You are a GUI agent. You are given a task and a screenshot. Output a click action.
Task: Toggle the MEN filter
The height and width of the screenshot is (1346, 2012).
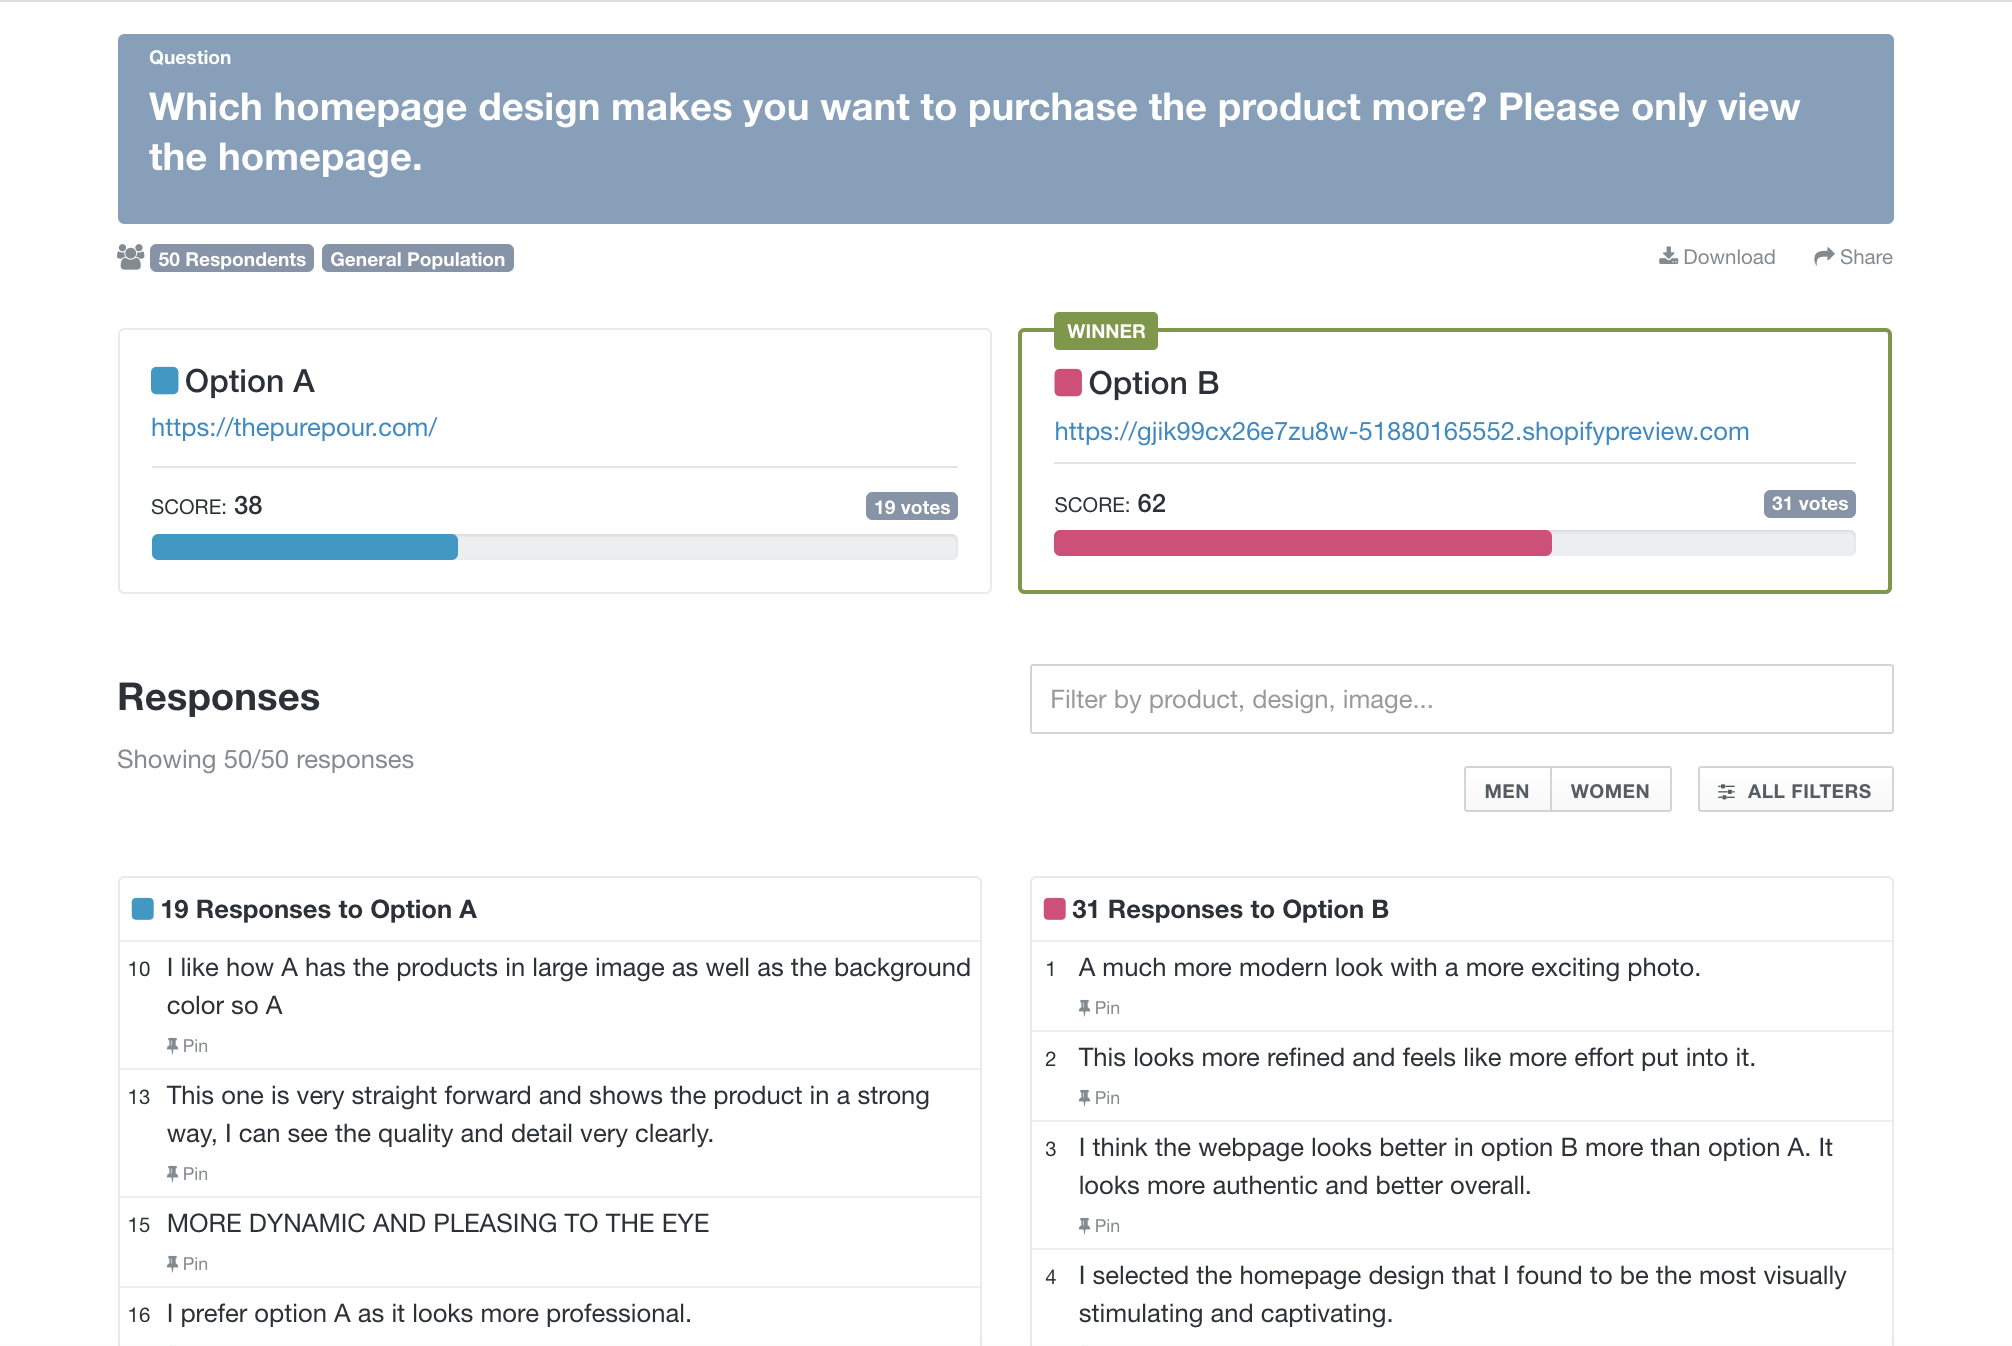(x=1507, y=790)
